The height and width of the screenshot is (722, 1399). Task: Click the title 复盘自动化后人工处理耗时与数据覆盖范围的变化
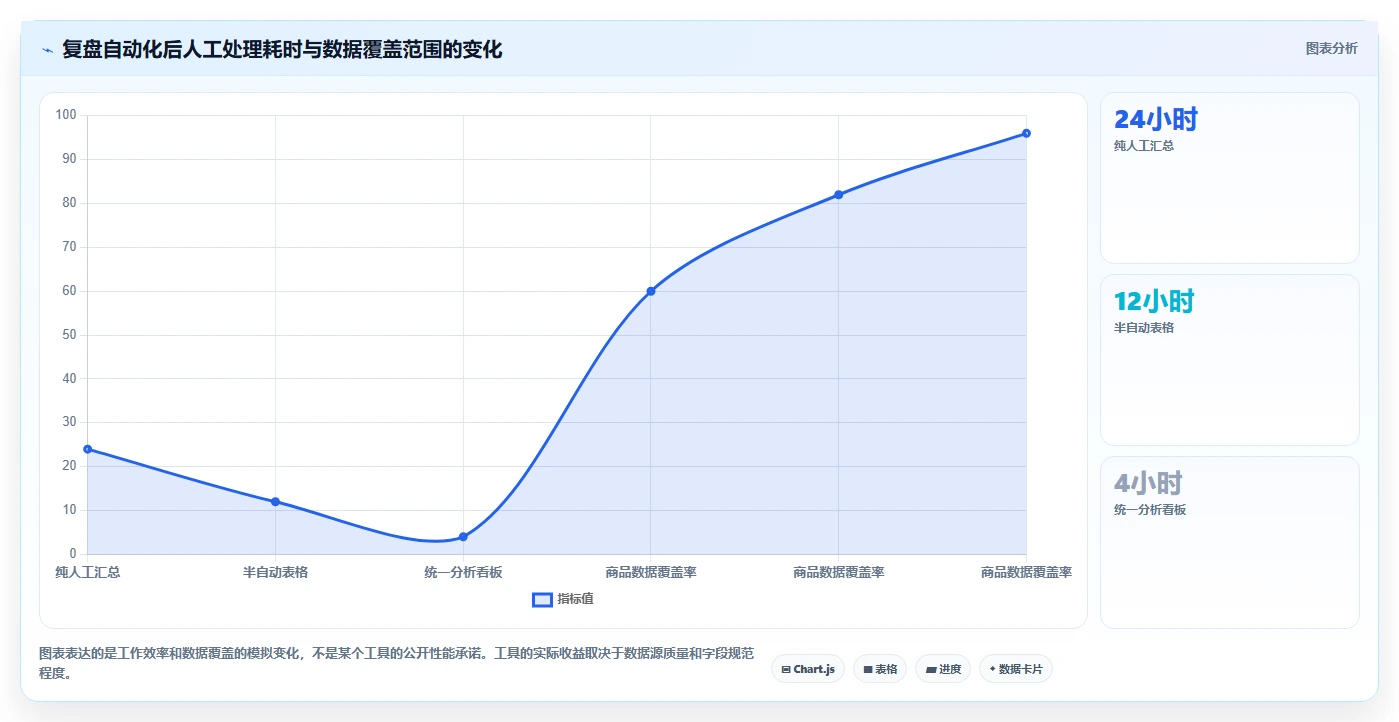tap(282, 49)
